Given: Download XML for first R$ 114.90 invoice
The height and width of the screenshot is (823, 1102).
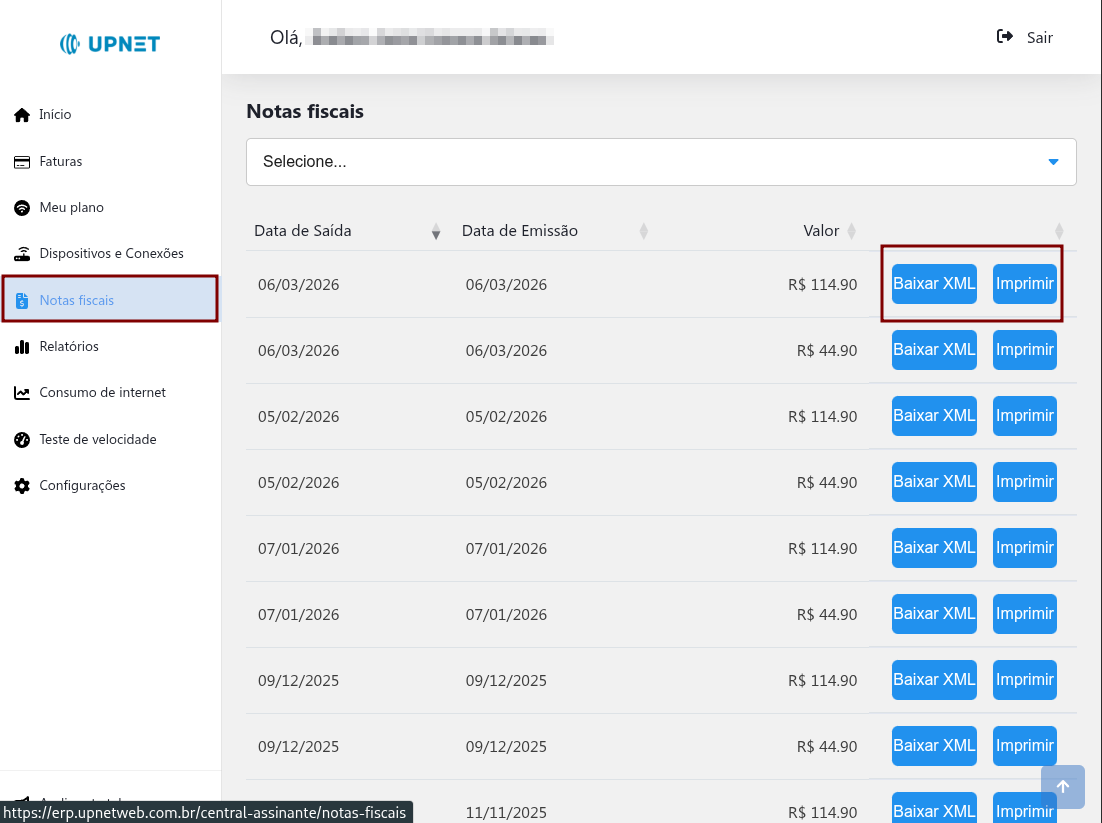Looking at the screenshot, I should 934,284.
